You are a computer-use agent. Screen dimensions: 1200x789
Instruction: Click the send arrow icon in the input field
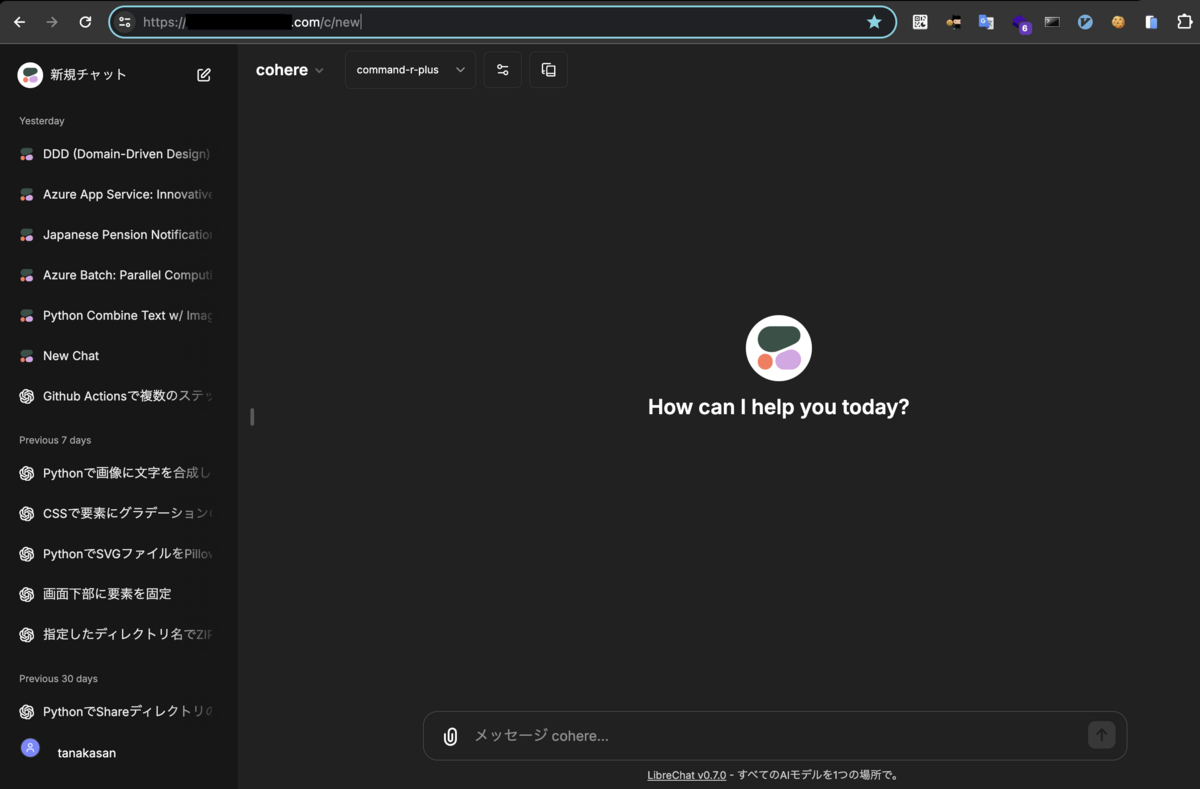[x=1101, y=735]
